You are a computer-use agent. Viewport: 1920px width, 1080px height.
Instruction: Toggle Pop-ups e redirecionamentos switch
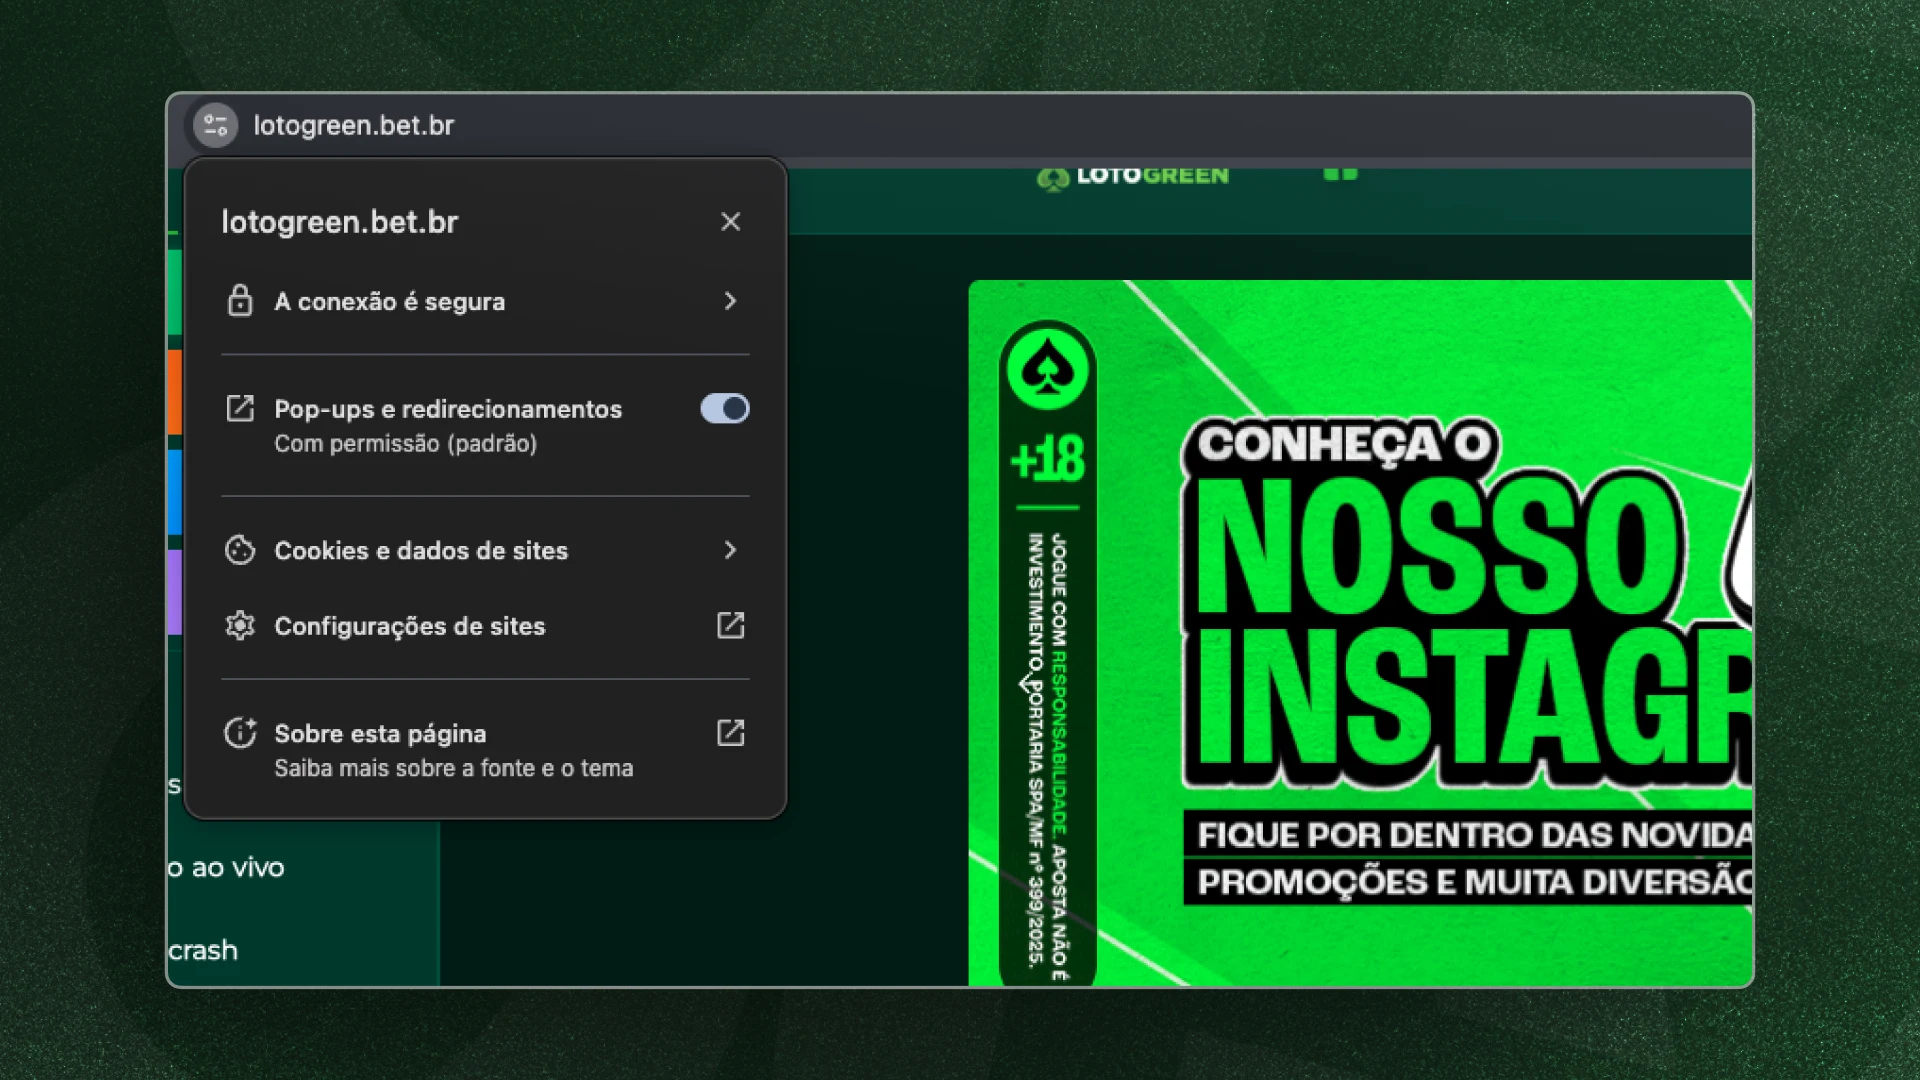point(725,408)
